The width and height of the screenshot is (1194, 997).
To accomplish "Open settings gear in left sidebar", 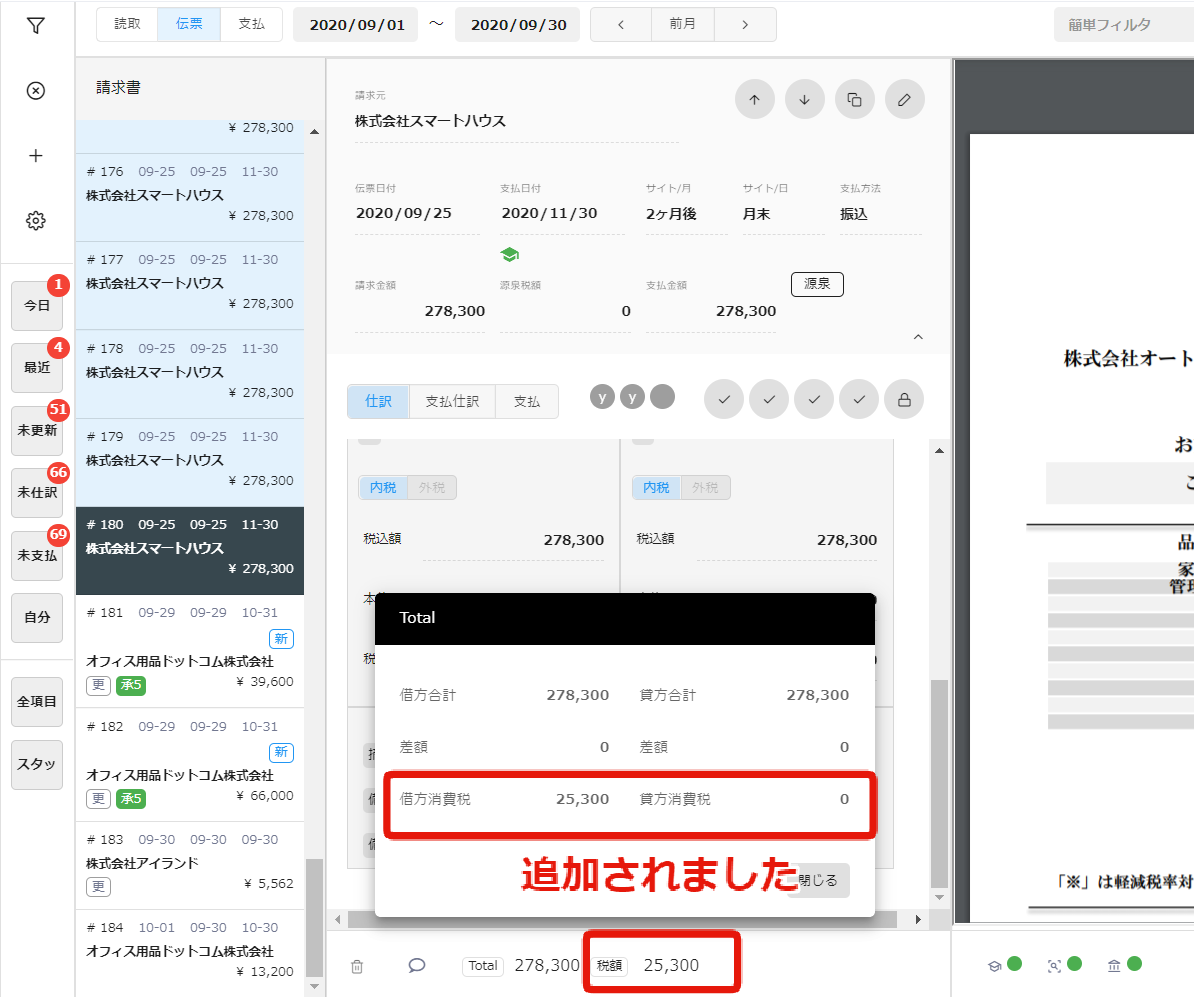I will tap(35, 221).
